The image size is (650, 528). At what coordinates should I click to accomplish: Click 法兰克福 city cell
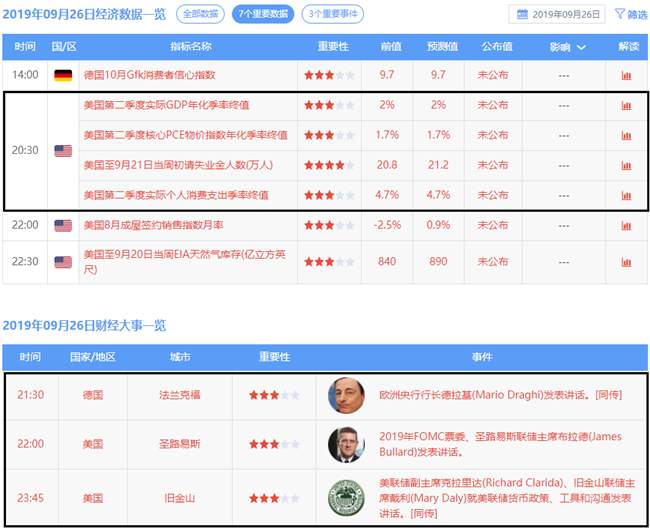click(x=180, y=395)
